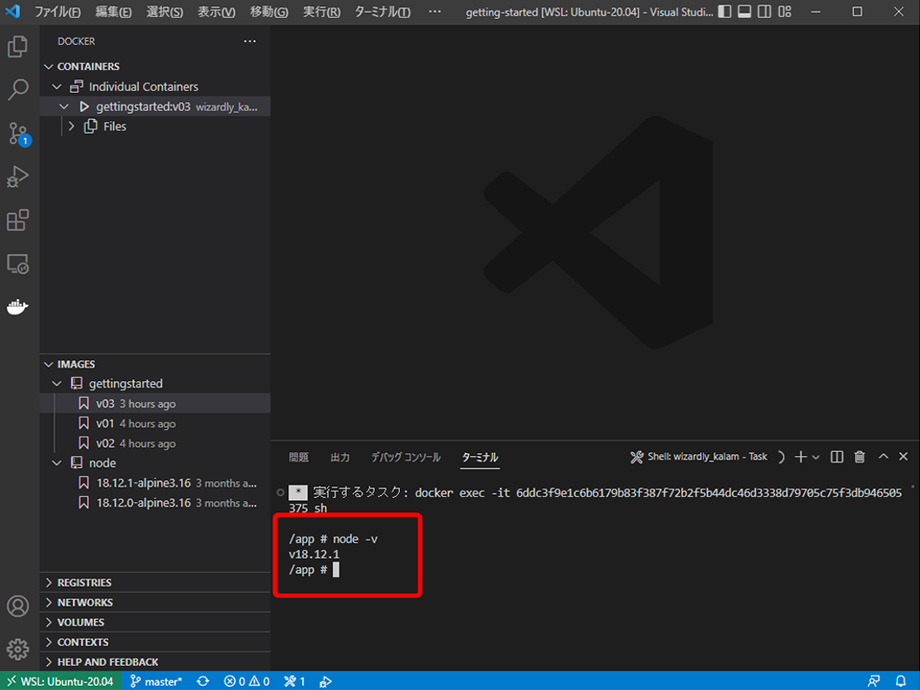920x690 pixels.
Task: Open Docker panel more actions ellipsis
Action: pos(250,41)
